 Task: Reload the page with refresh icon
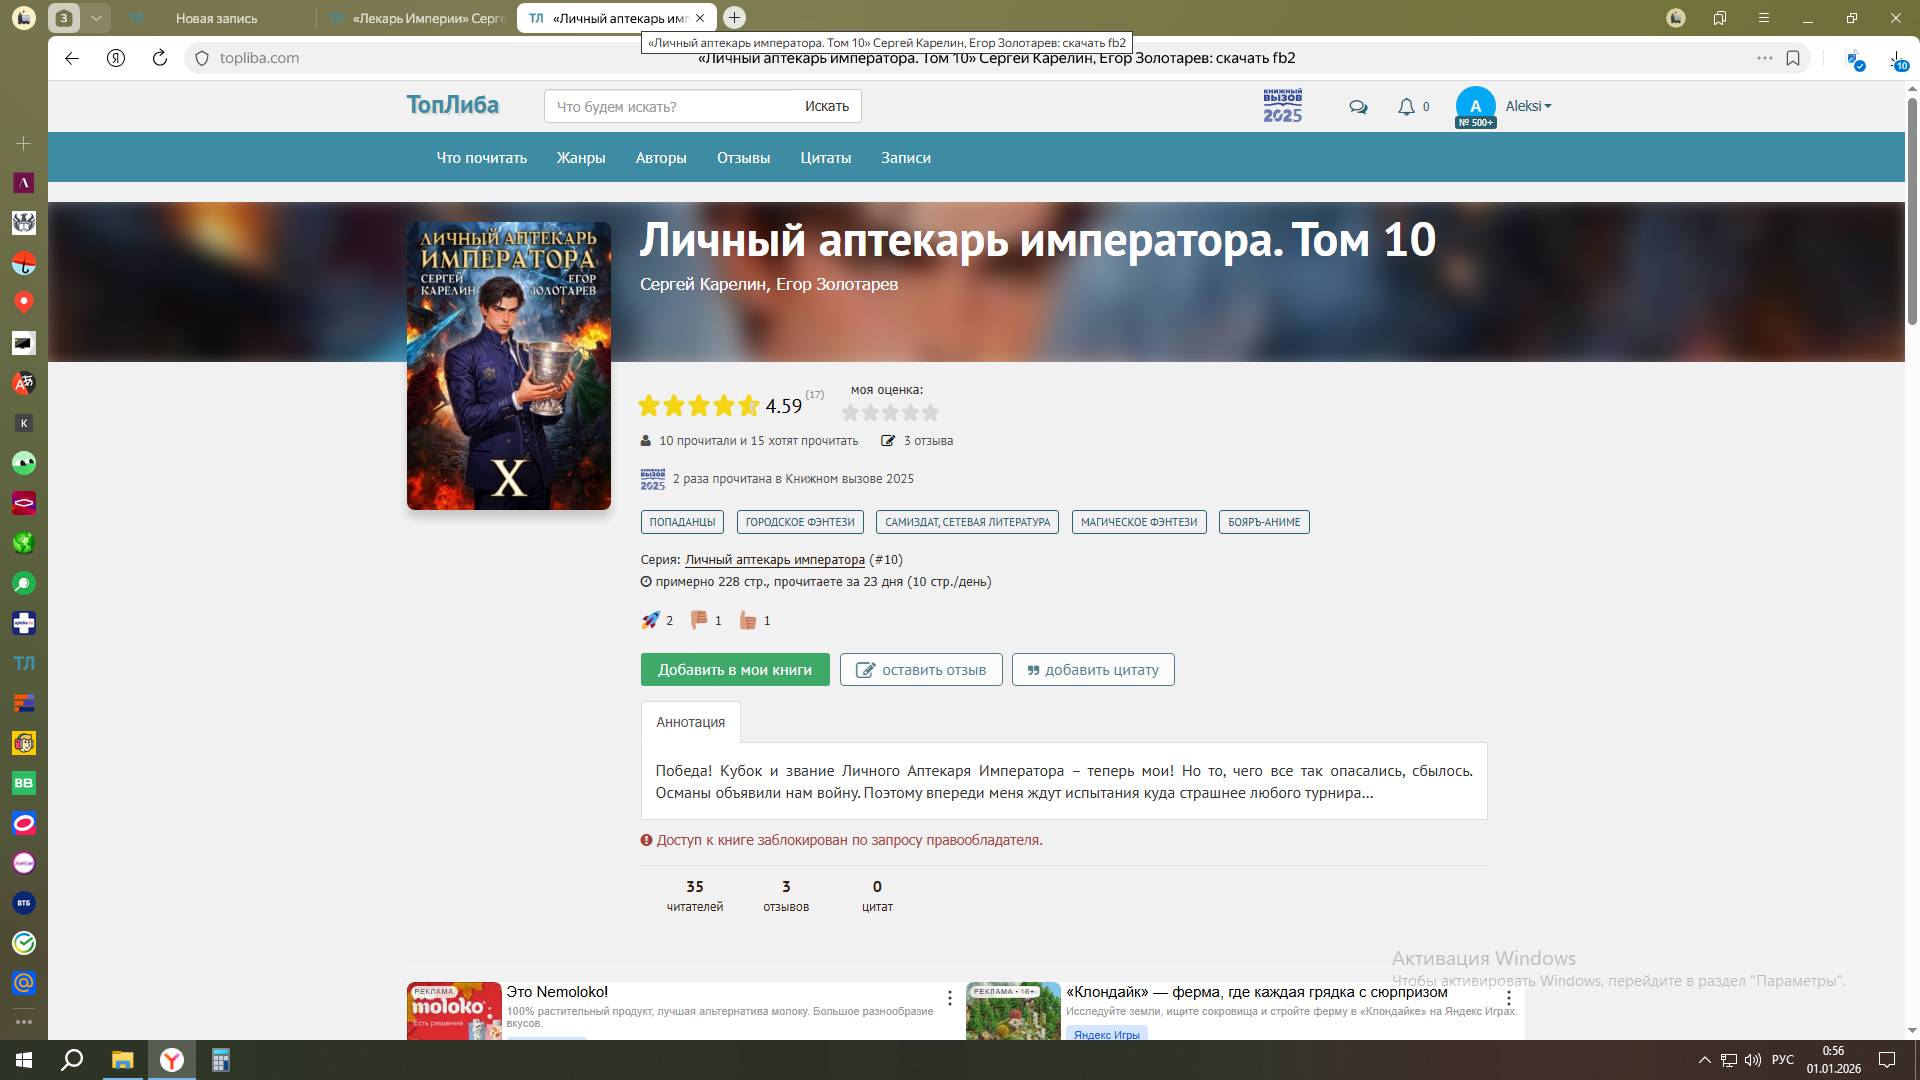(x=159, y=58)
